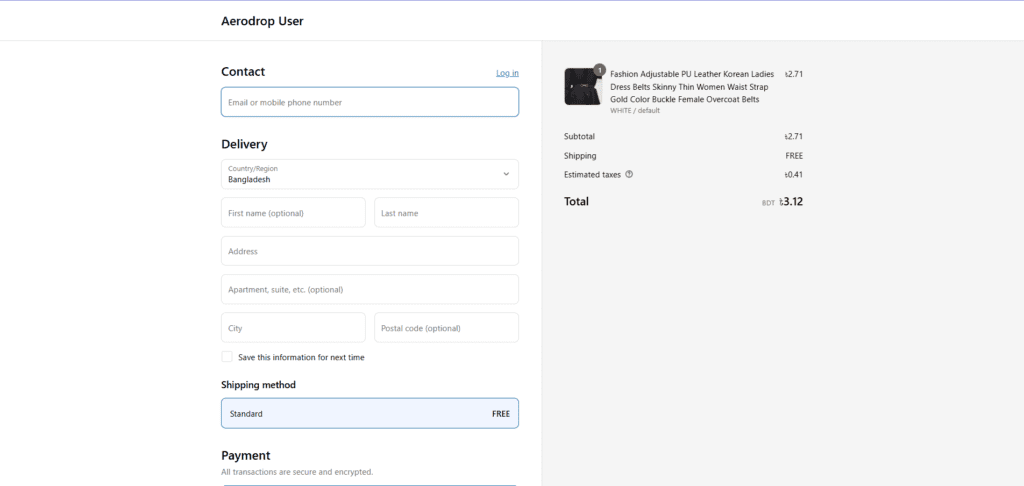Click the Fashion Adjustable PU Leather product title

(691, 87)
